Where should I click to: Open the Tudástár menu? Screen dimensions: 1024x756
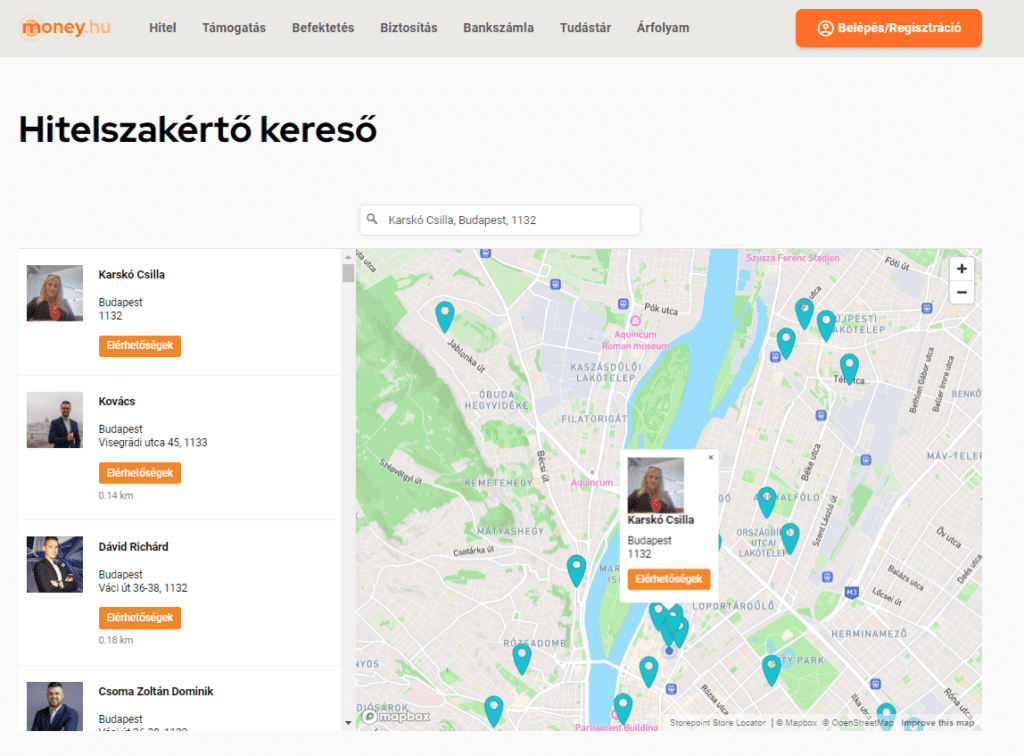tap(585, 27)
